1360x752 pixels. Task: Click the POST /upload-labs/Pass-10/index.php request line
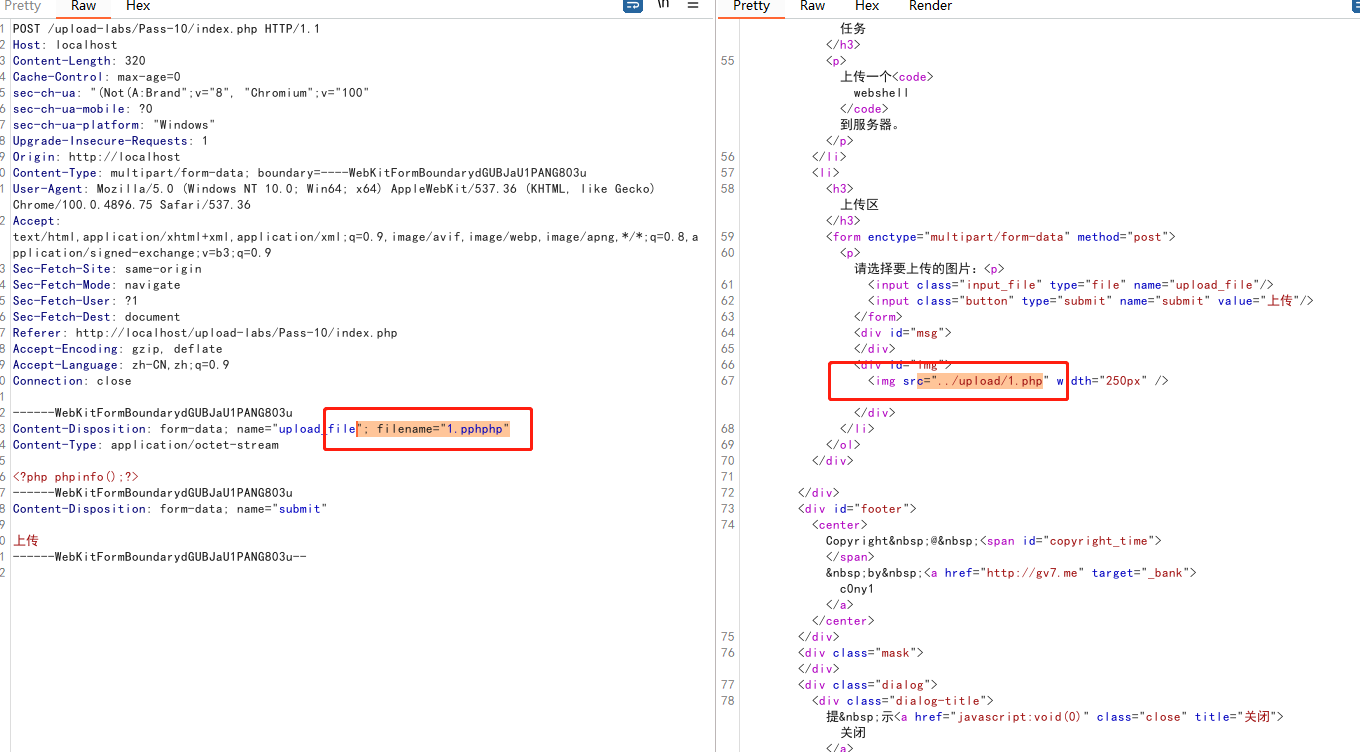(x=166, y=29)
